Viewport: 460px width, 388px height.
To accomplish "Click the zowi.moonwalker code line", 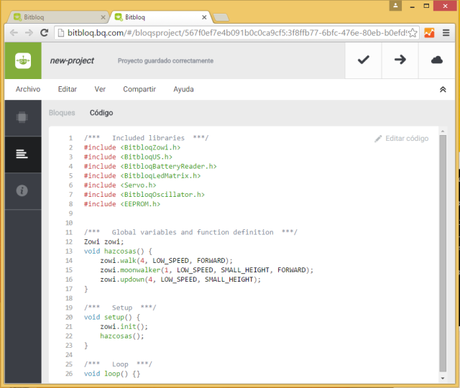I will click(207, 270).
